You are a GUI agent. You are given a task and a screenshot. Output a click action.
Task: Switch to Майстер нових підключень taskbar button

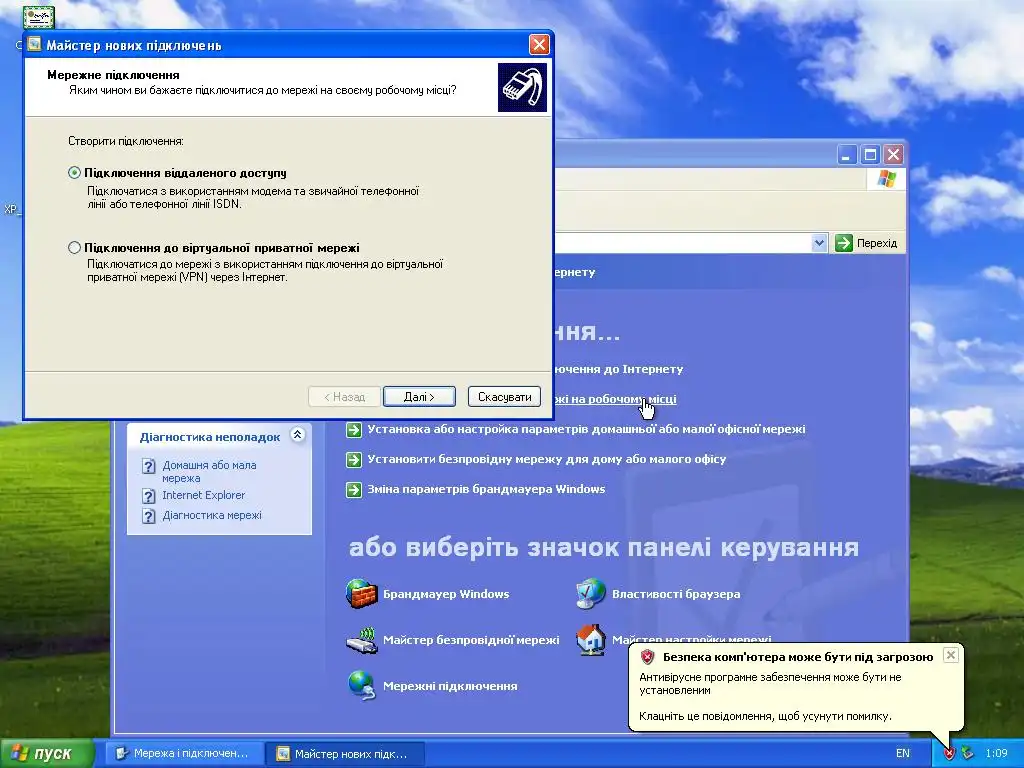(x=345, y=754)
